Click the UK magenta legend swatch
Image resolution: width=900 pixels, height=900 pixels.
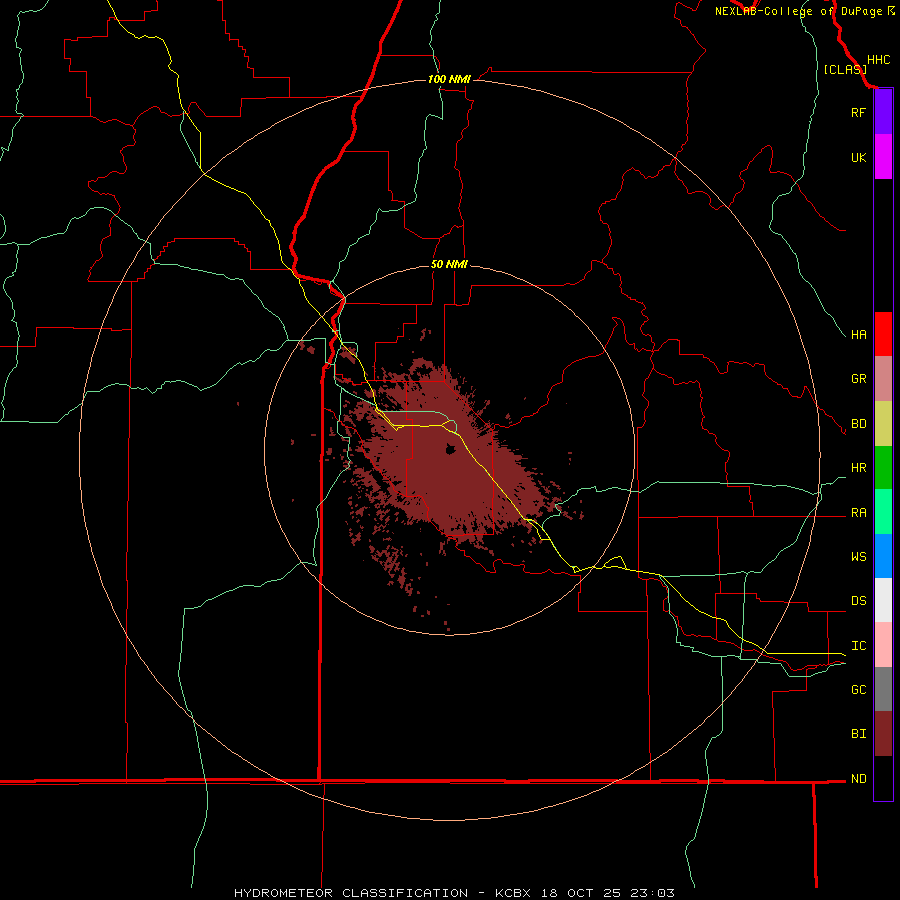pyautogui.click(x=883, y=157)
